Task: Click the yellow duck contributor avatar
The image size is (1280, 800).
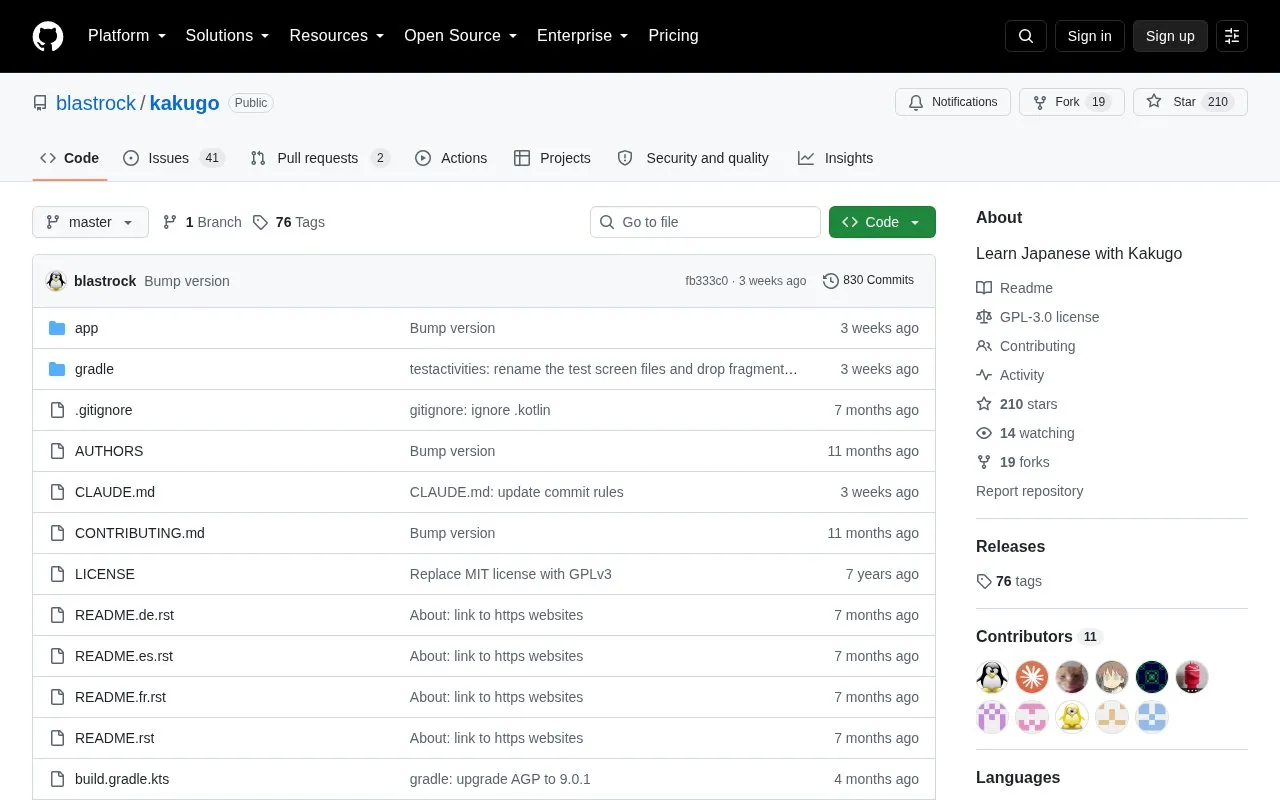Action: pyautogui.click(x=1072, y=717)
